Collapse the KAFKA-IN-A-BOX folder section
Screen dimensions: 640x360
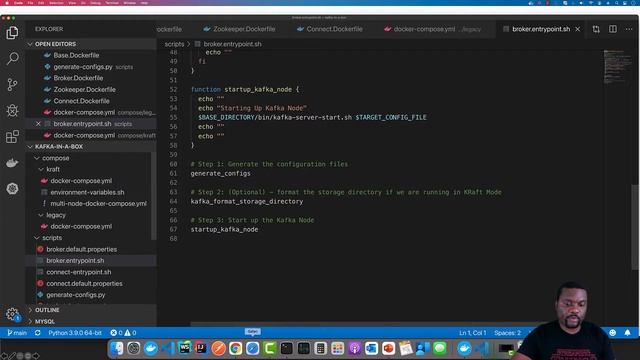[30, 147]
